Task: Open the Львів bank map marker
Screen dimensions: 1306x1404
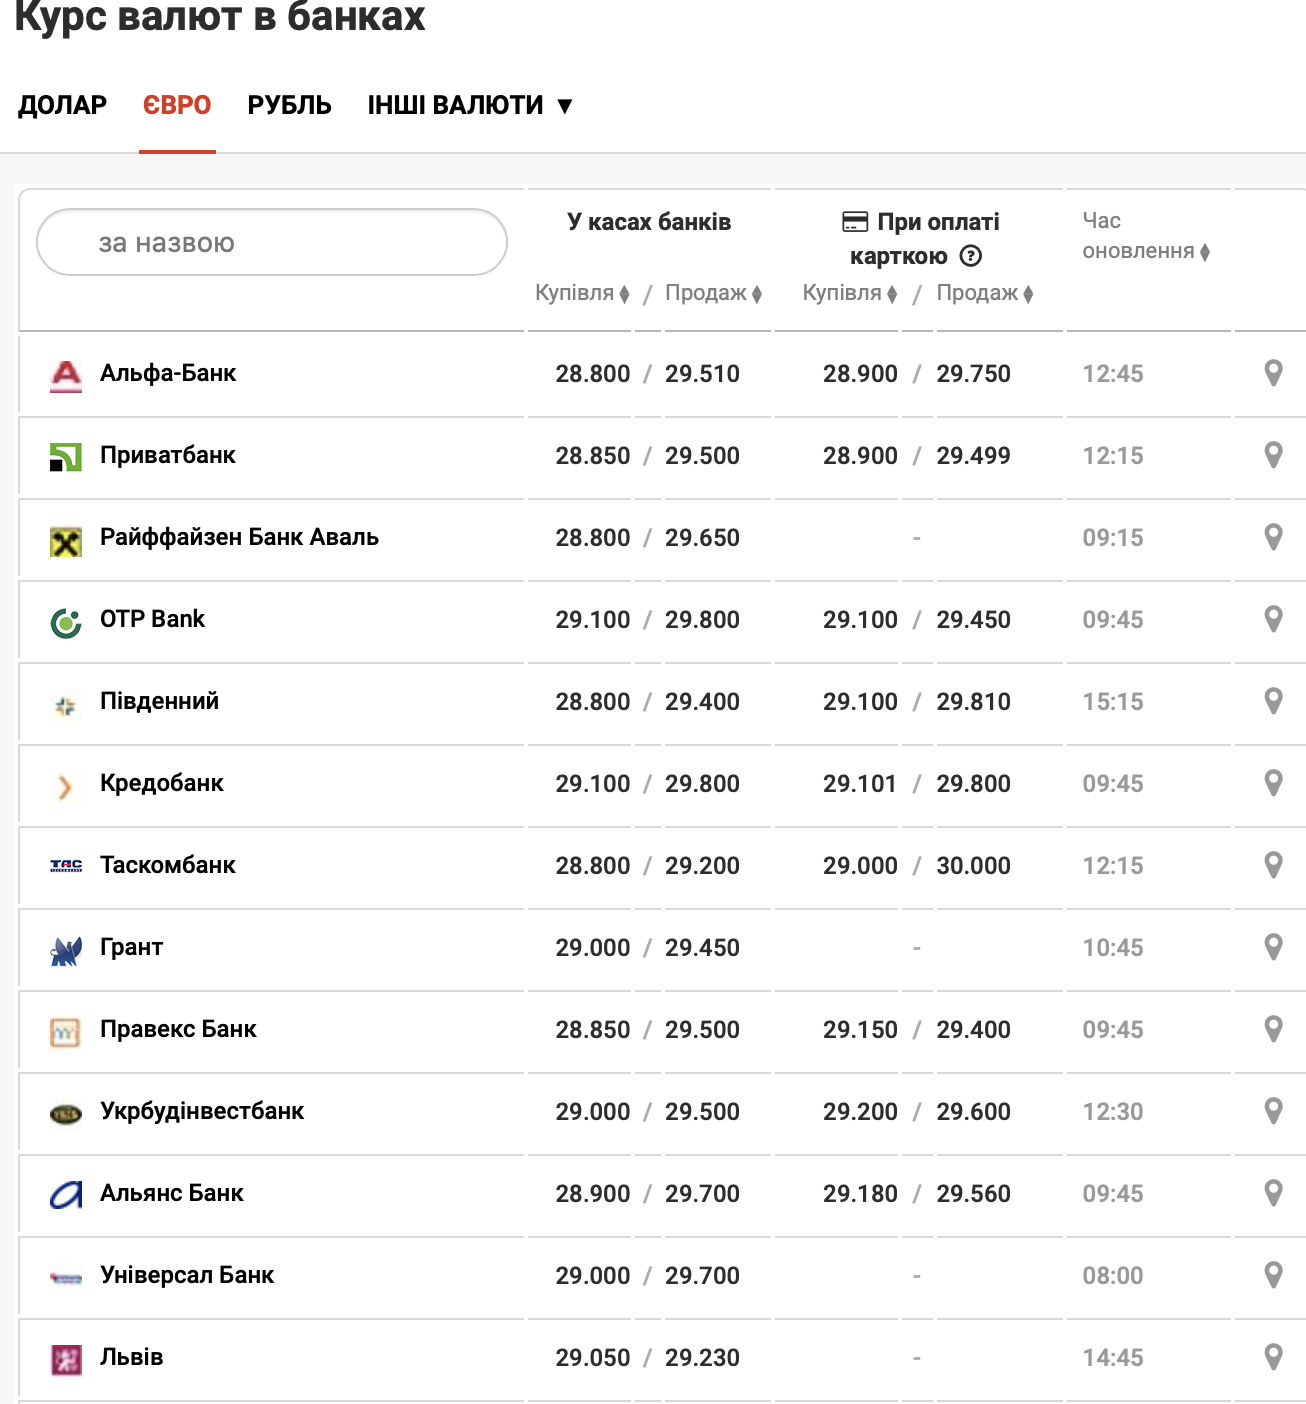Action: [x=1273, y=1357]
